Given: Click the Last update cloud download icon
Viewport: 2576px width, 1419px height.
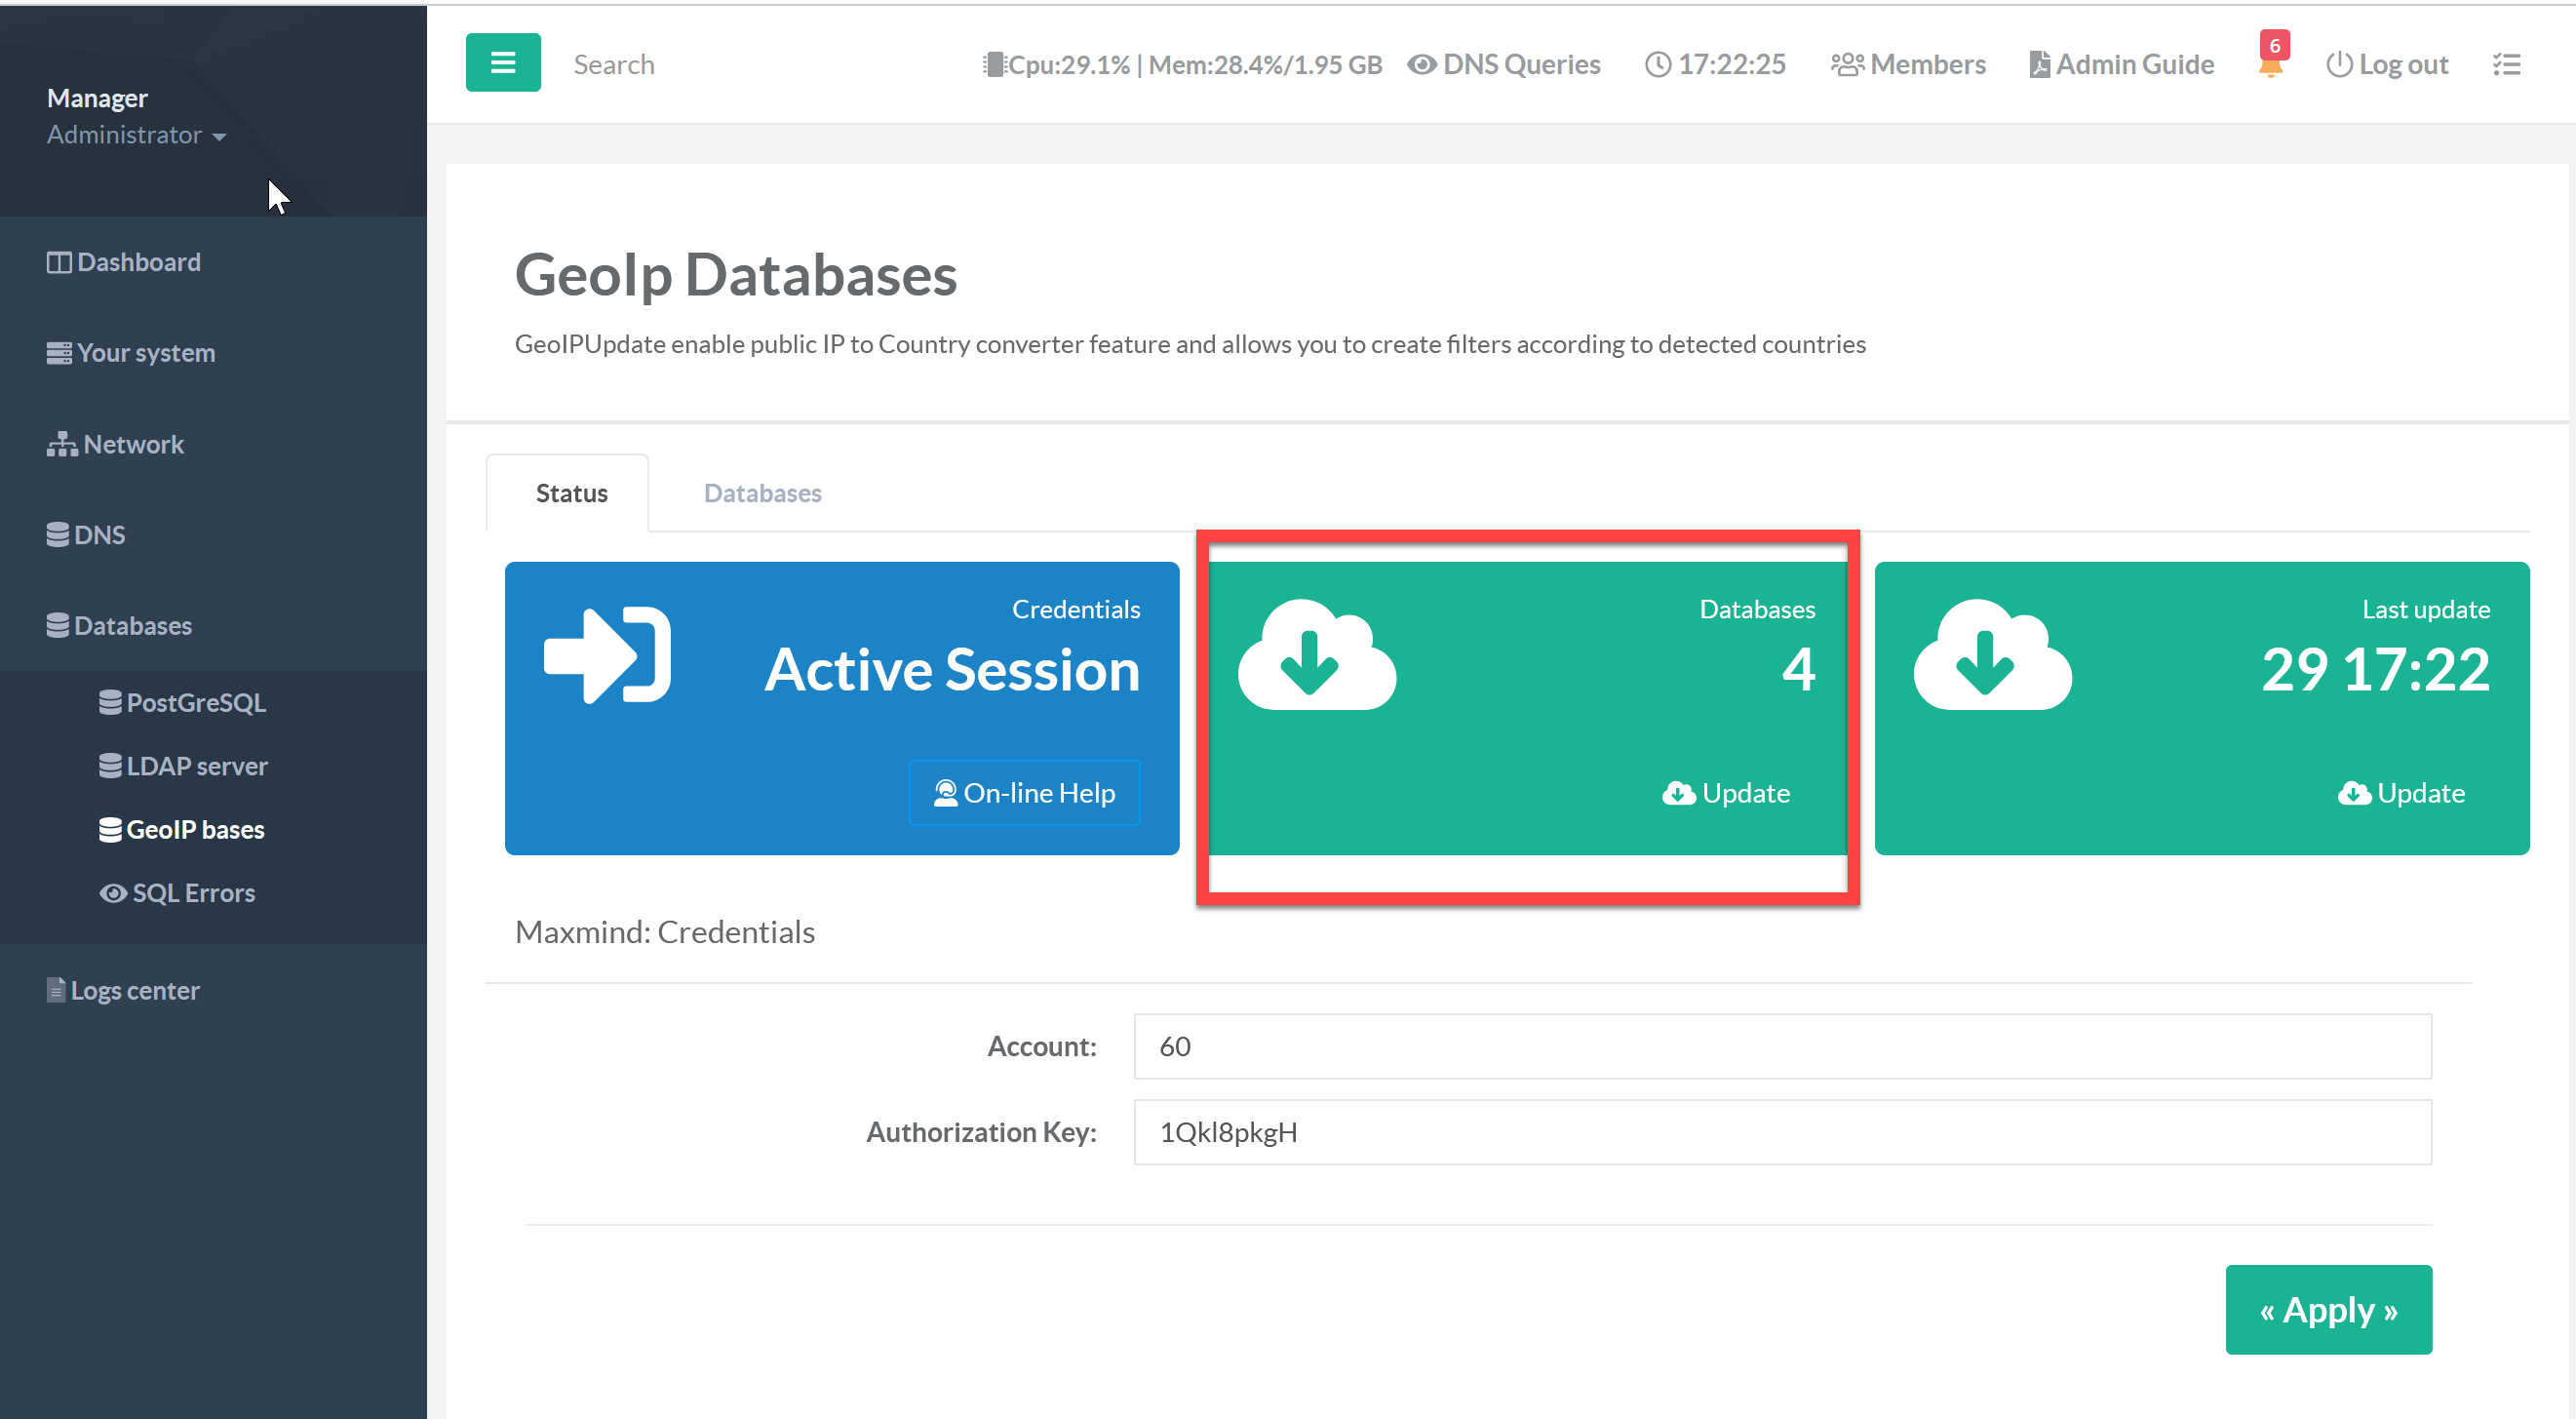Looking at the screenshot, I should (1991, 656).
